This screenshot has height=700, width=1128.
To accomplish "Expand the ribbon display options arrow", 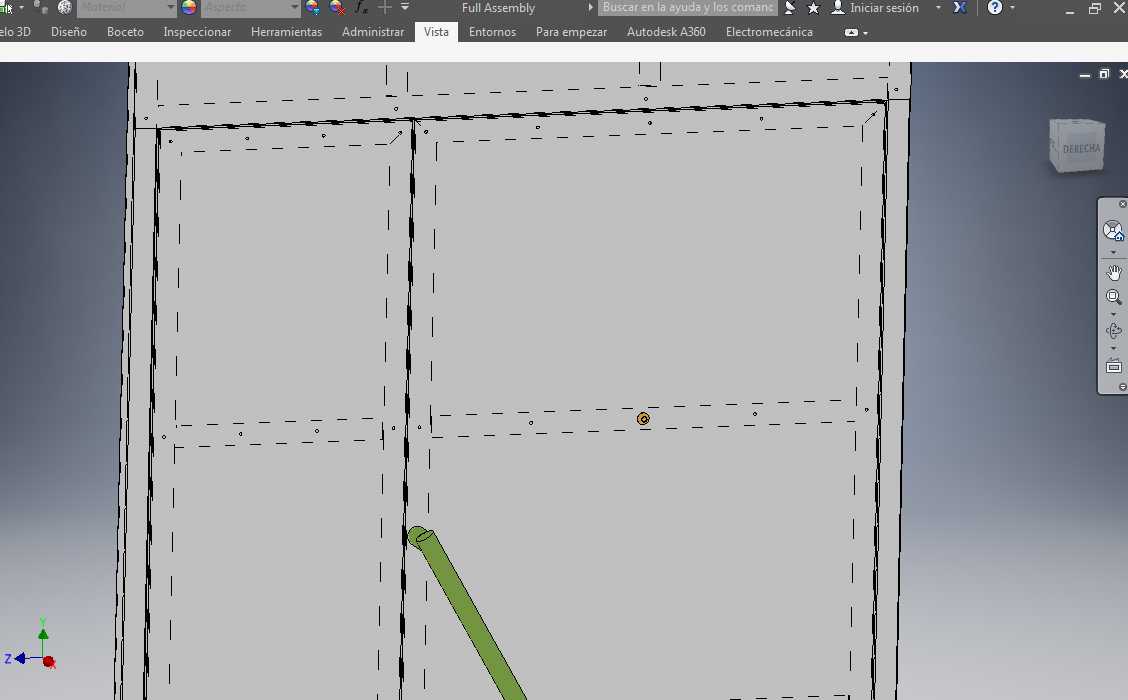I will (x=865, y=33).
